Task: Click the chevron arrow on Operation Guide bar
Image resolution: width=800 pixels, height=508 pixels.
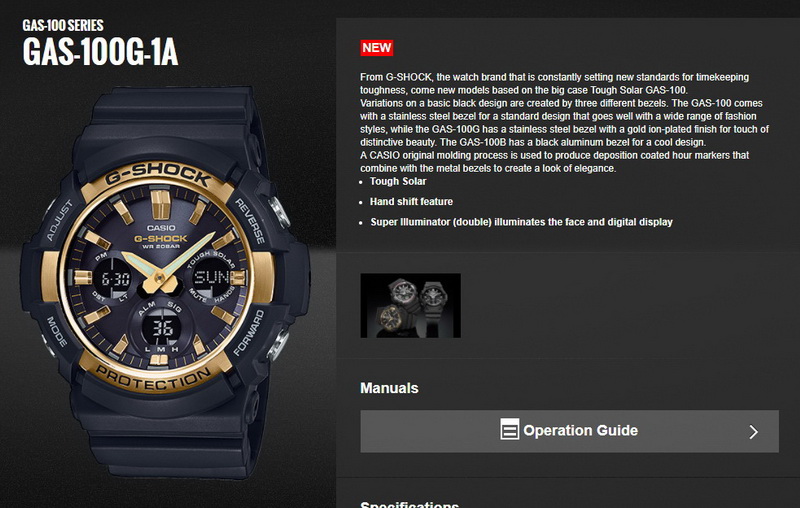Action: 753,431
